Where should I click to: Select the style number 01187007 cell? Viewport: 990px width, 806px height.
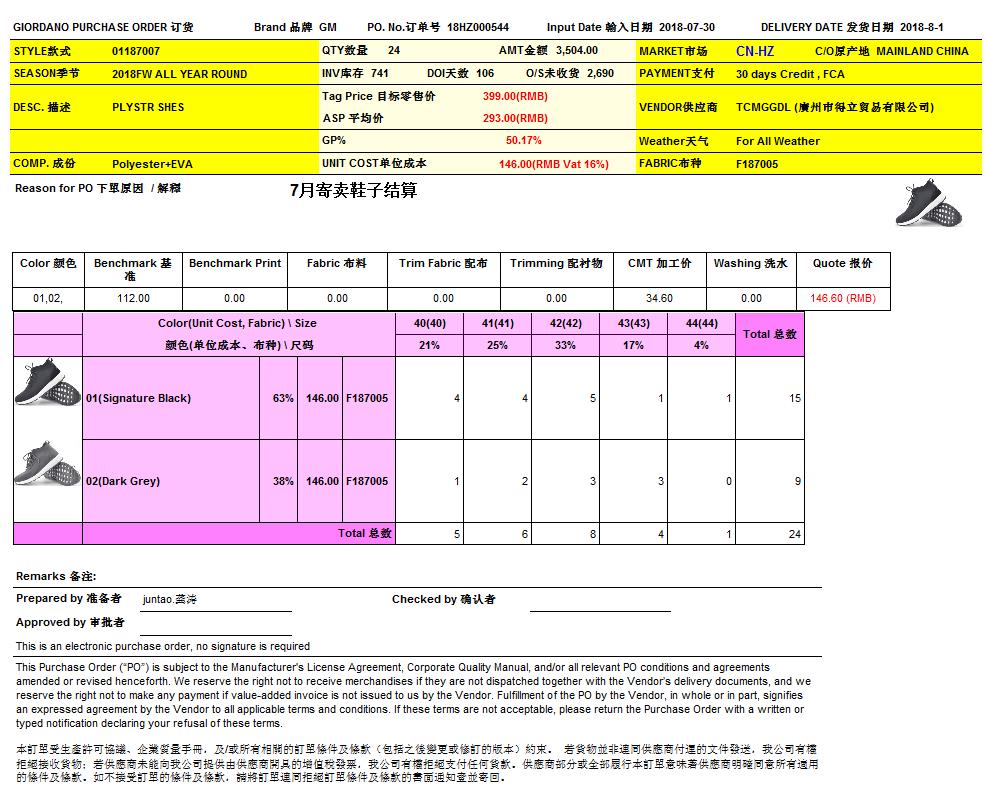(x=136, y=51)
